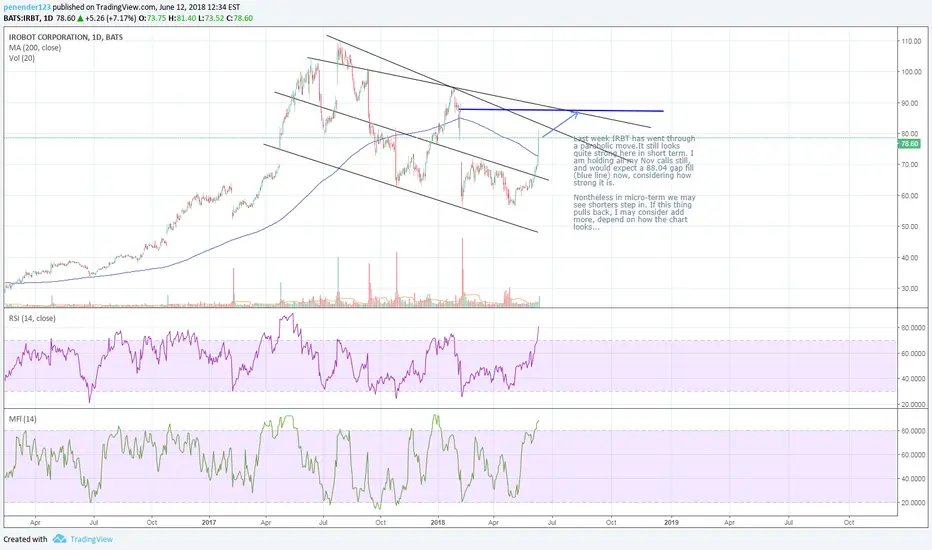Click the 50.00 price axis label

pos(911,227)
